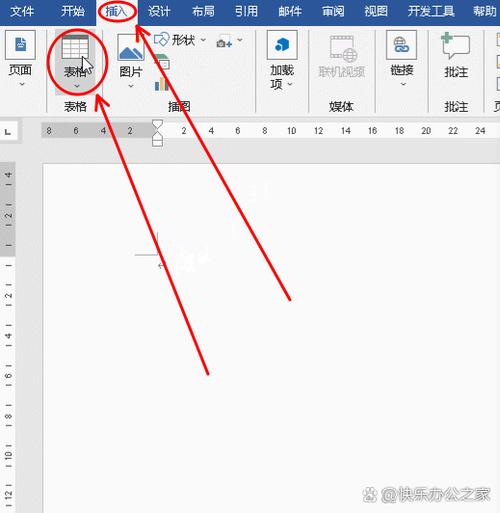Switch to the 开始 tab

click(x=73, y=11)
